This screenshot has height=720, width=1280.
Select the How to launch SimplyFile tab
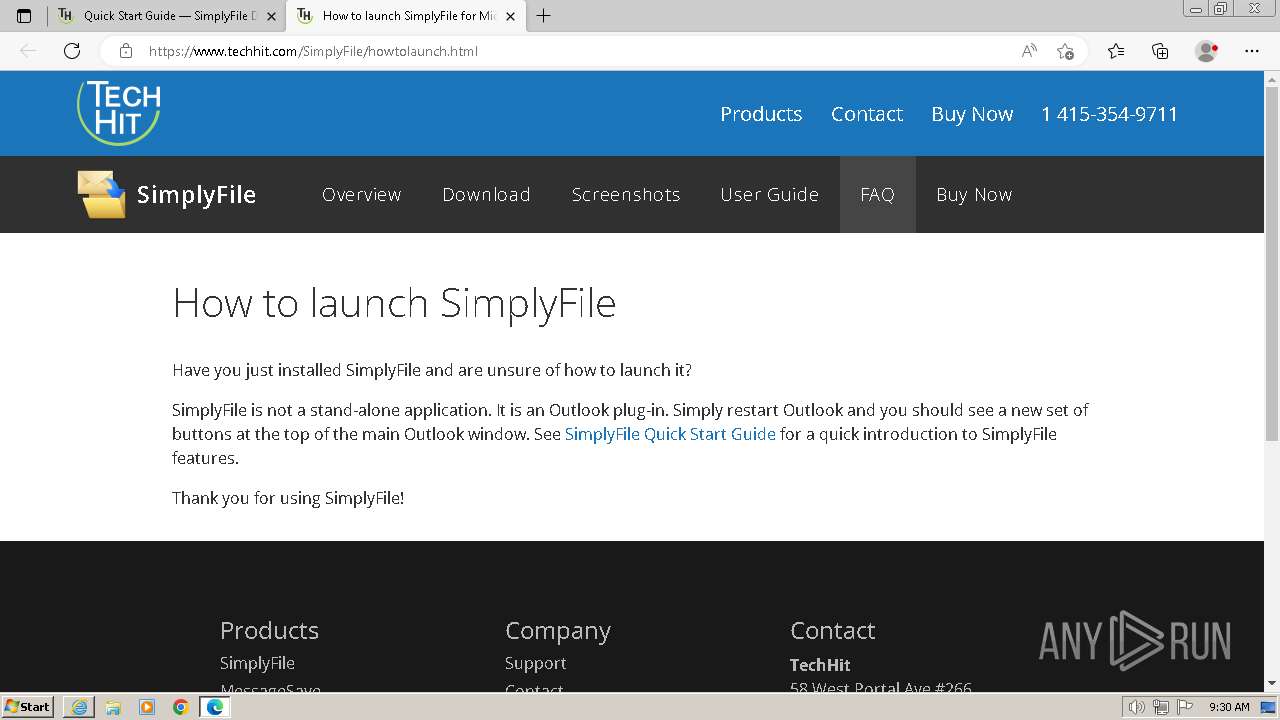click(405, 16)
